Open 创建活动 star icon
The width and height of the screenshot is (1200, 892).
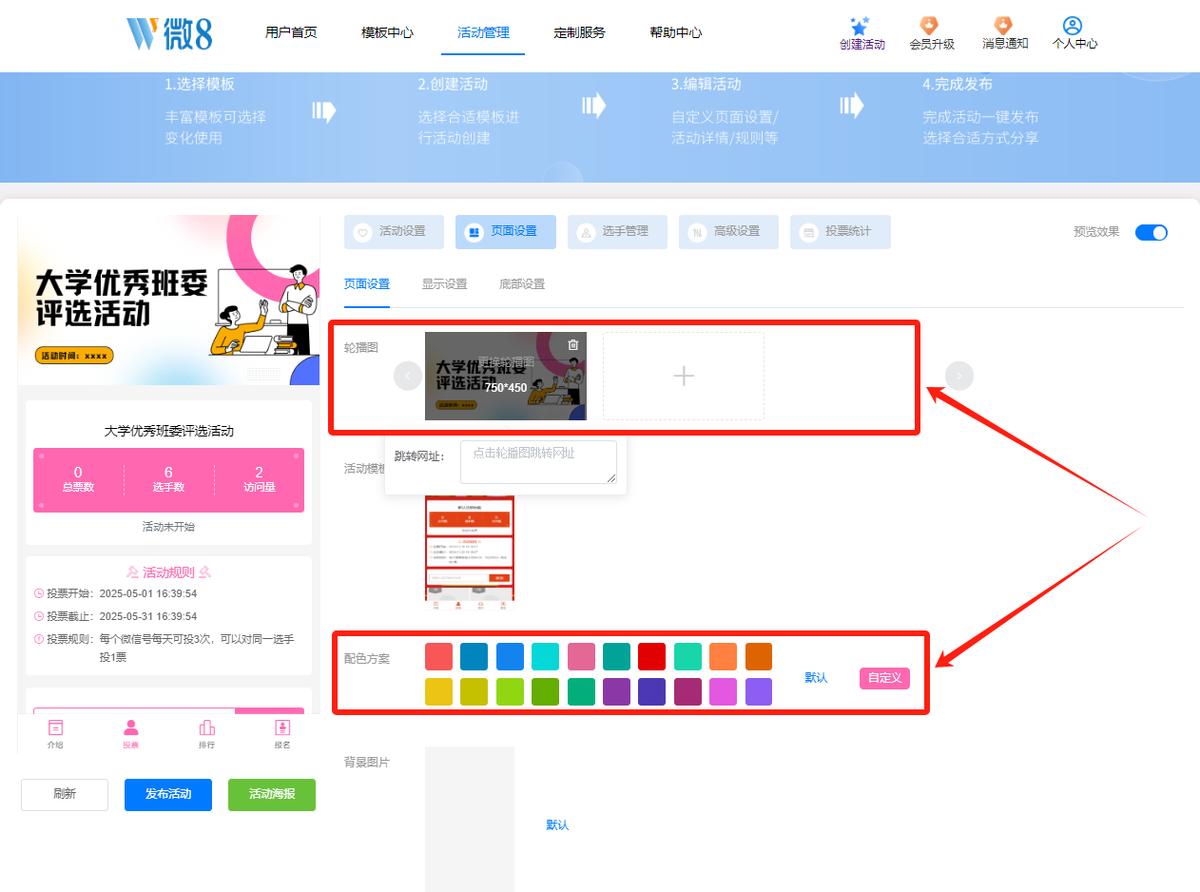click(x=861, y=26)
